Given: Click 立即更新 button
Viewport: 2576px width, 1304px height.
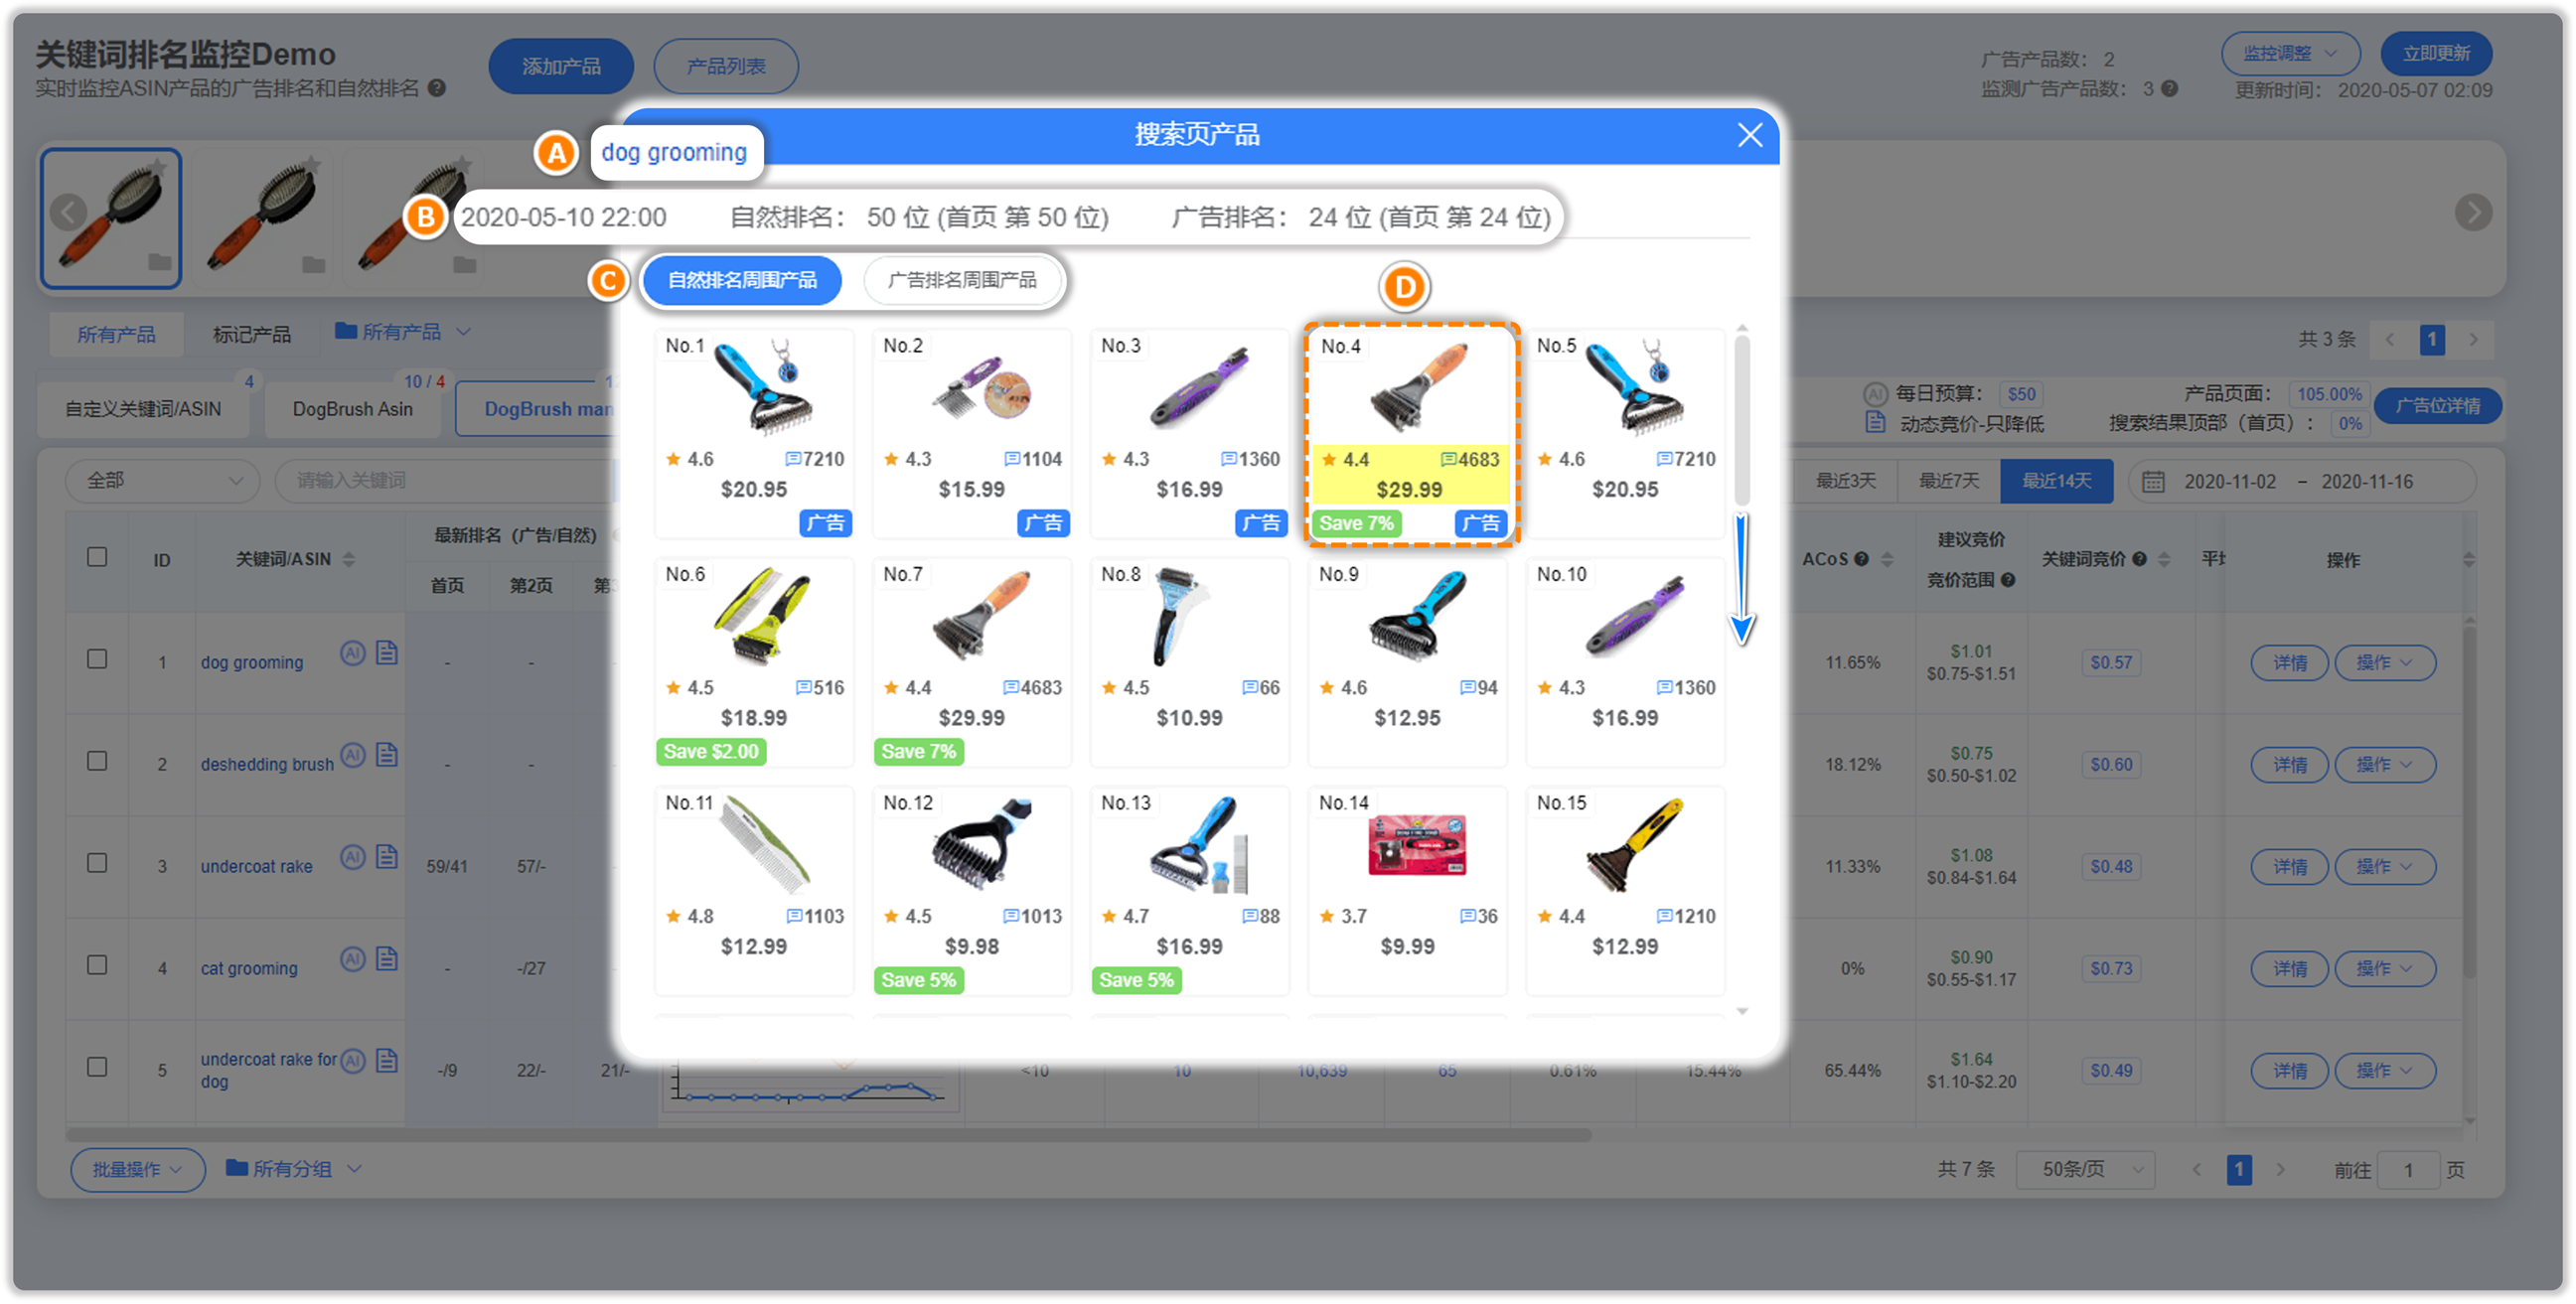Looking at the screenshot, I should click(x=2435, y=54).
